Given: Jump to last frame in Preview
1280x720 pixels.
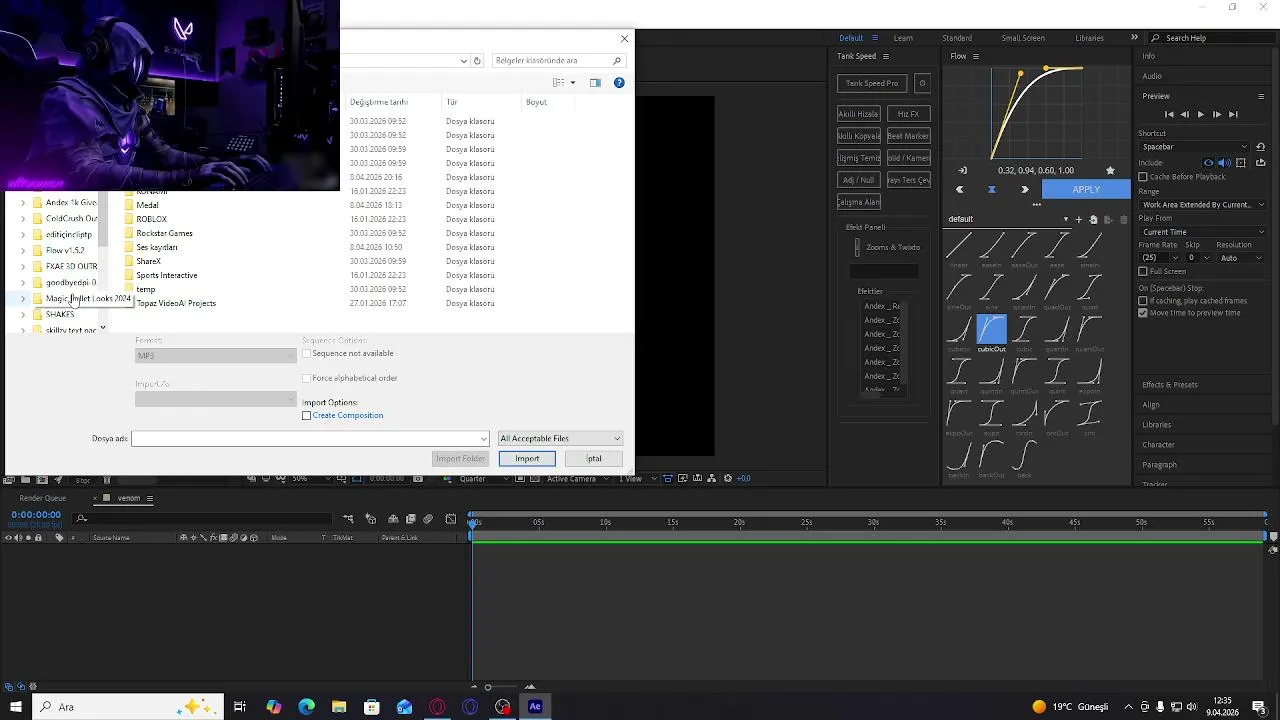Looking at the screenshot, I should coord(1233,114).
